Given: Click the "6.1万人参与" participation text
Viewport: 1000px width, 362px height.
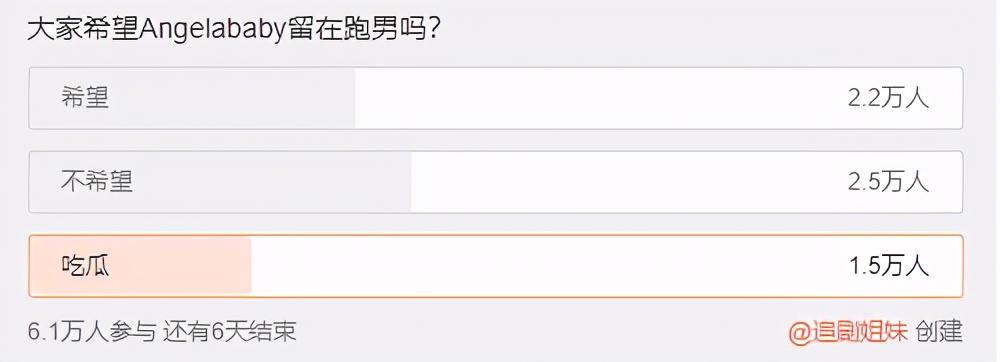Looking at the screenshot, I should pyautogui.click(x=92, y=331).
